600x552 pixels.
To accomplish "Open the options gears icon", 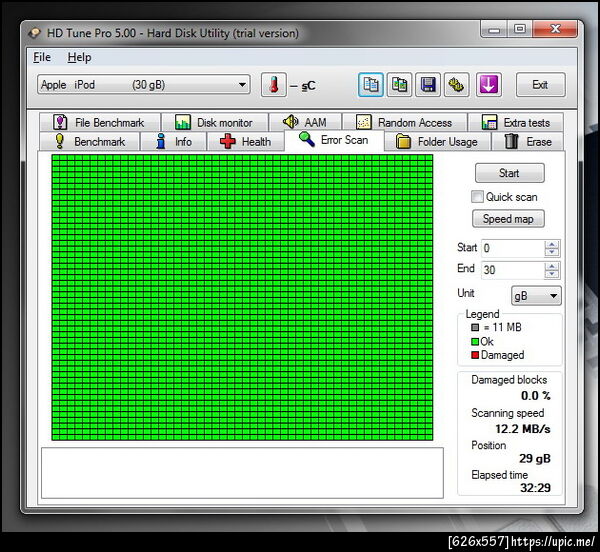I will [x=457, y=85].
